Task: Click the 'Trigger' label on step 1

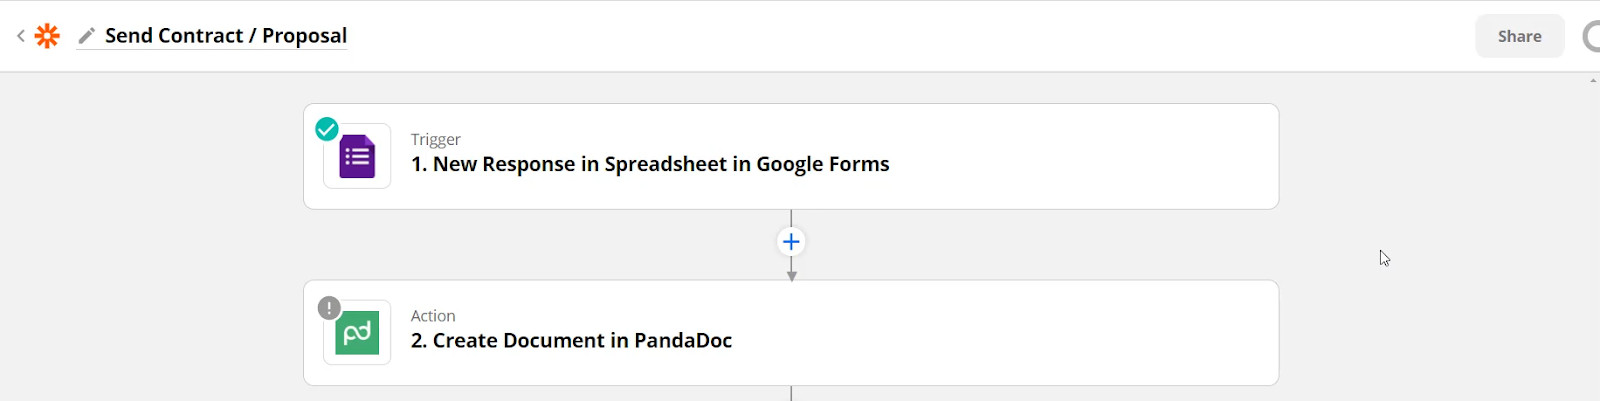Action: (435, 140)
